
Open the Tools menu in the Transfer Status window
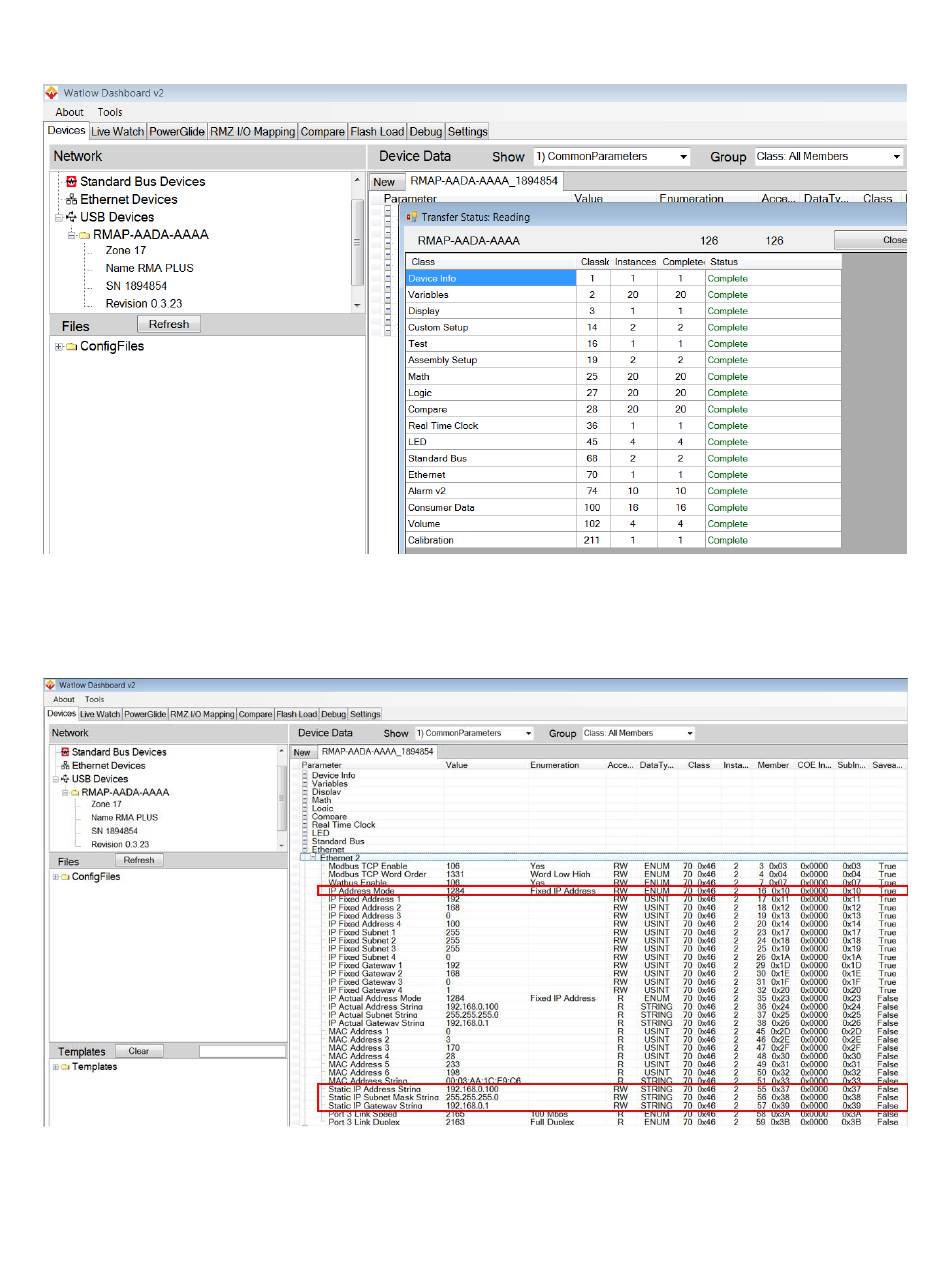[x=110, y=112]
